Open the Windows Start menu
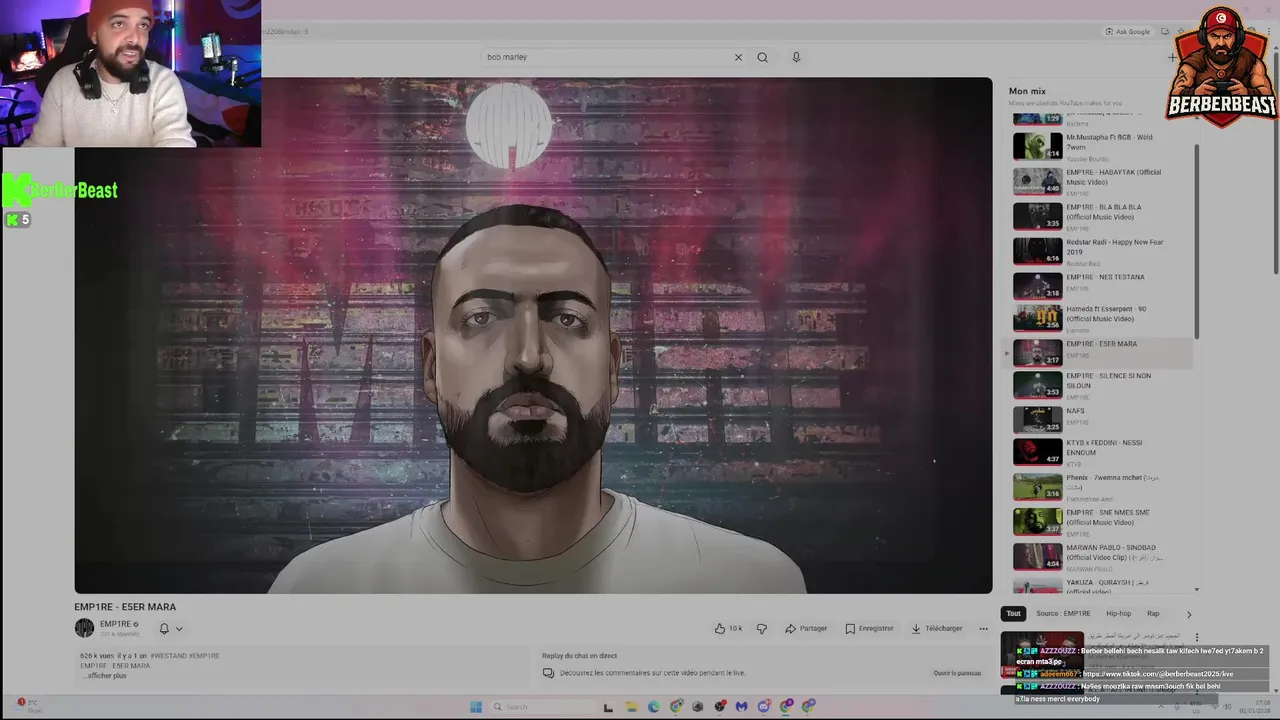 point(475,706)
